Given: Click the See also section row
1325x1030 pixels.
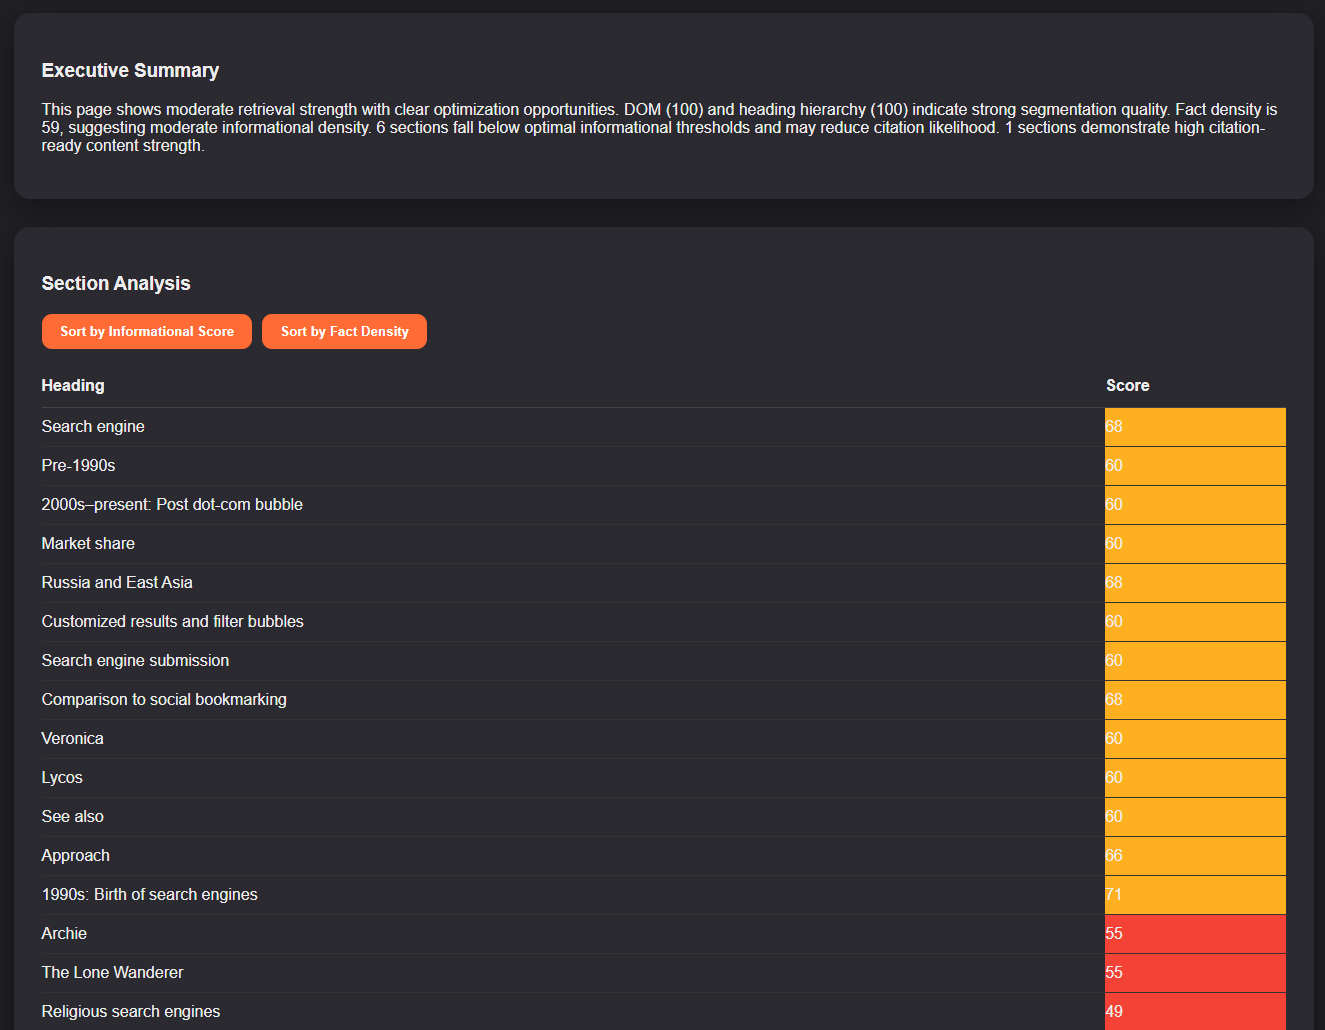Looking at the screenshot, I should point(72,817).
